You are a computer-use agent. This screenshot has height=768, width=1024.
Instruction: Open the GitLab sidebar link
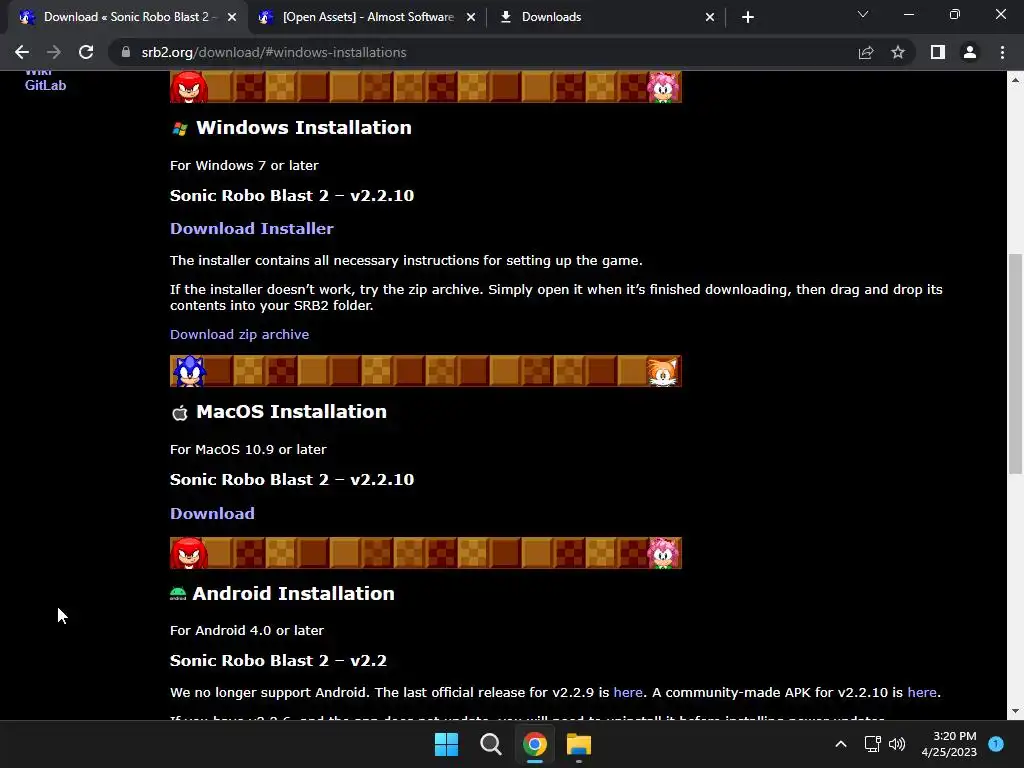coord(45,86)
